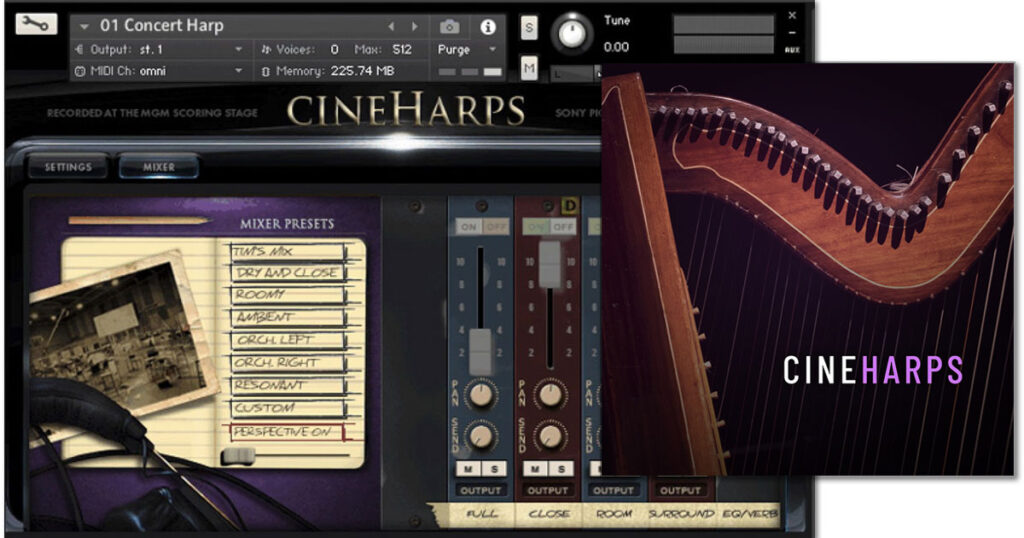Click the aux button in header
The image size is (1024, 538).
pos(792,50)
